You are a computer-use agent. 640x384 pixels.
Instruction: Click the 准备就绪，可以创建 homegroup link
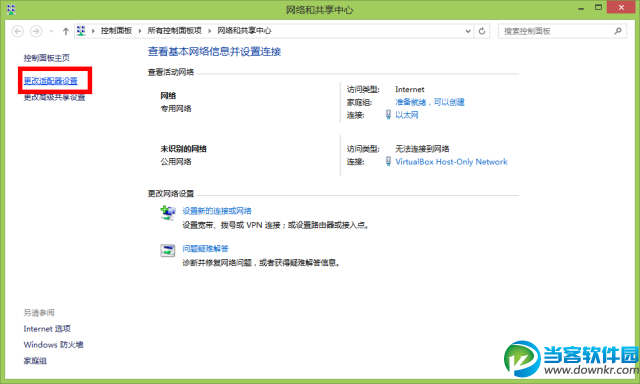click(430, 102)
